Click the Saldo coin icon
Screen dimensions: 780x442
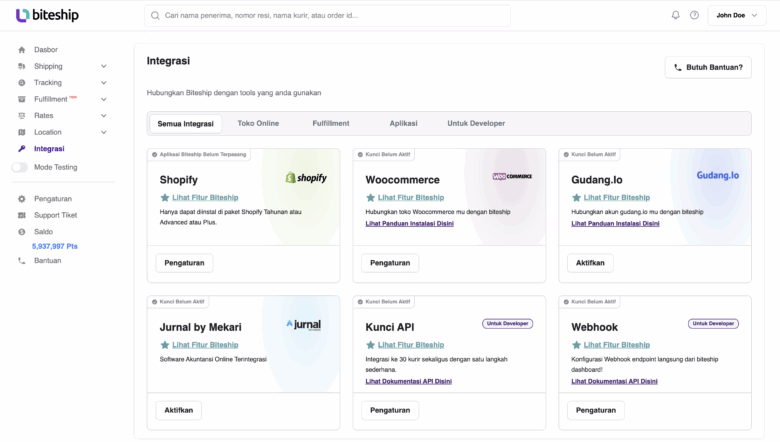pyautogui.click(x=22, y=231)
